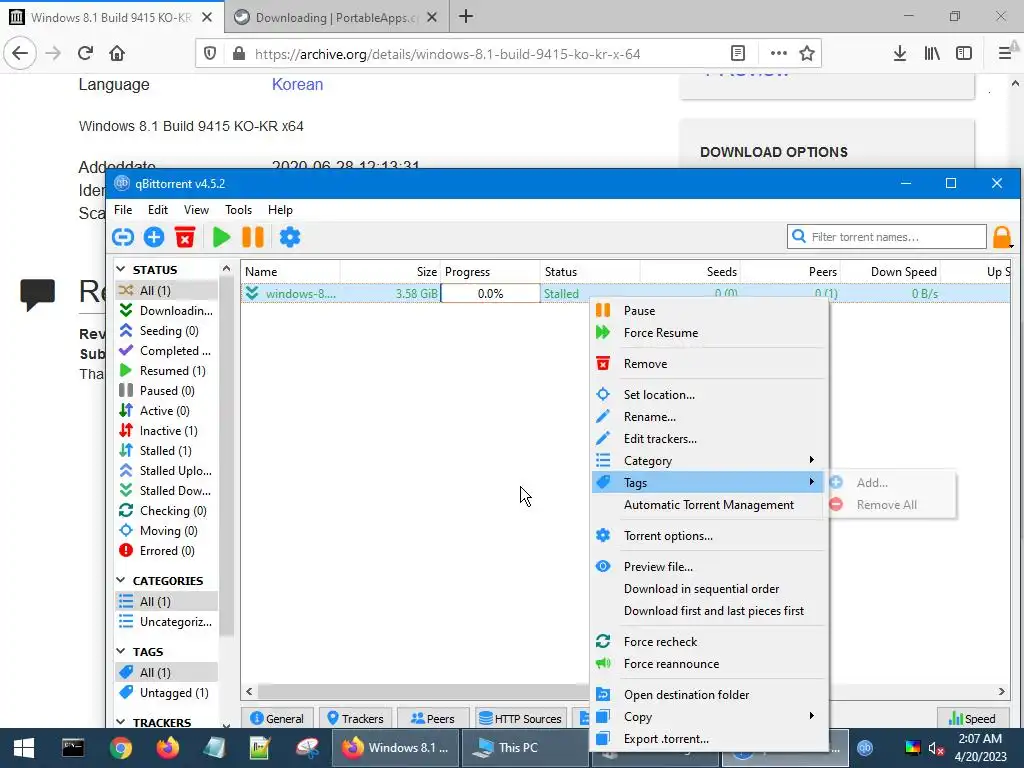Select Stalled (1) status filter
1024x768 pixels.
point(167,451)
